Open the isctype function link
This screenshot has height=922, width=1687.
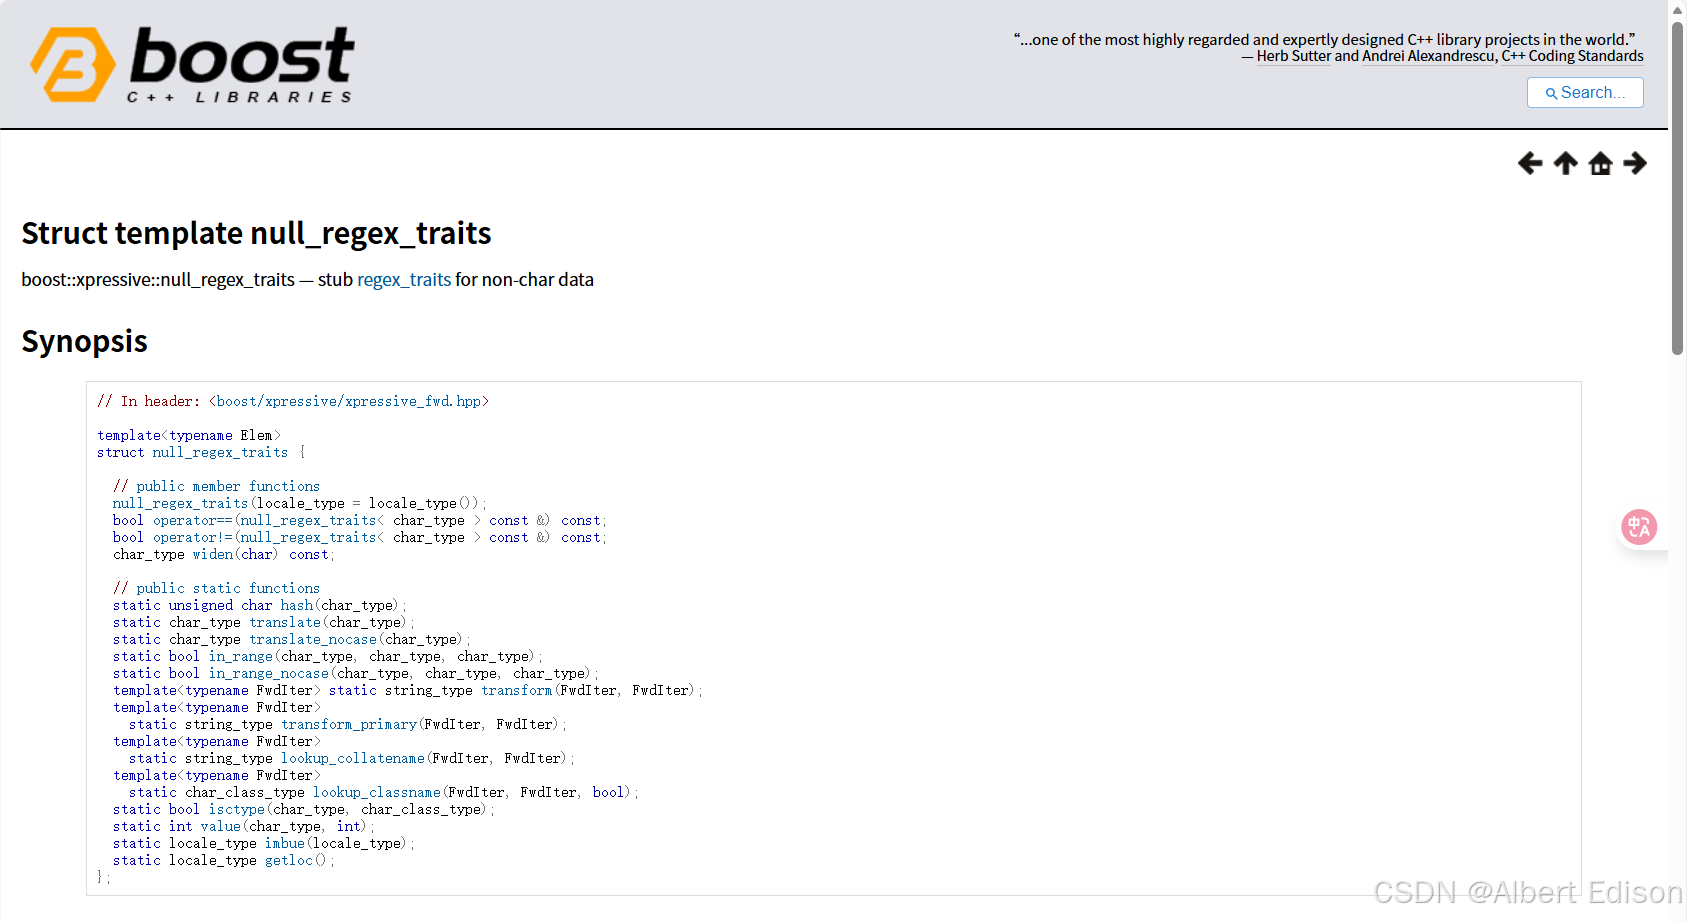pyautogui.click(x=236, y=809)
